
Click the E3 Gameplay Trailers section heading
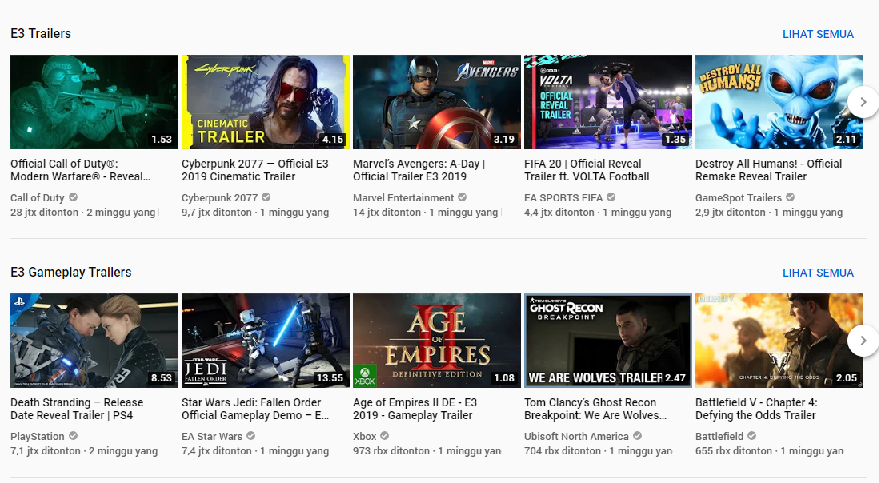pos(71,272)
